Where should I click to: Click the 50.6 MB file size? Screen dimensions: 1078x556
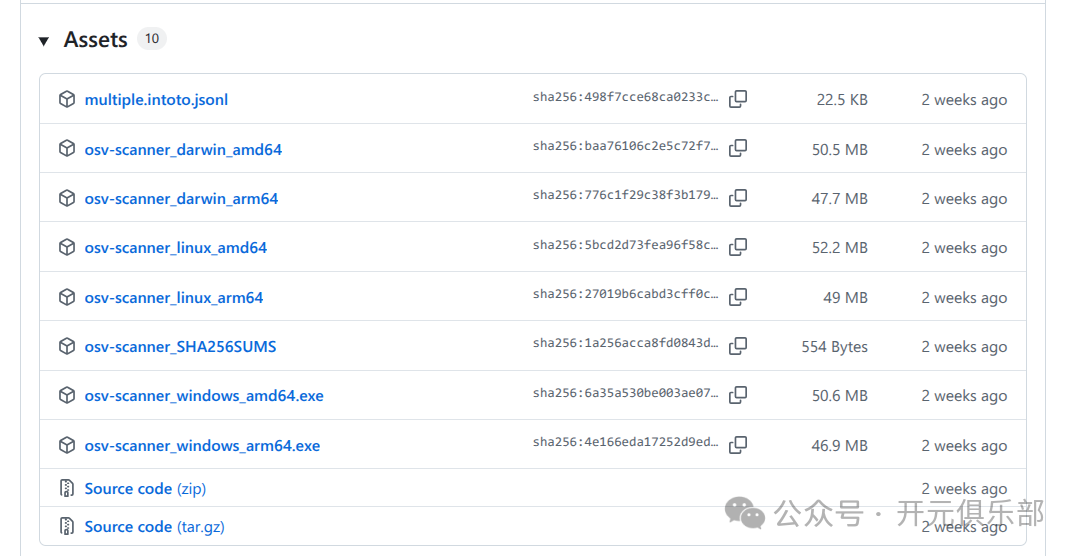click(x=839, y=397)
